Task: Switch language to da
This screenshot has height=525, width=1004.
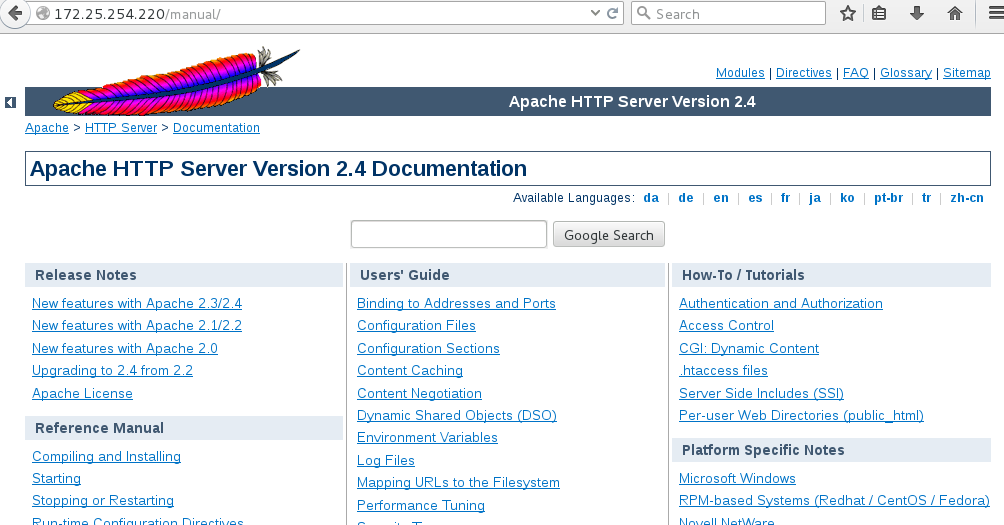Action: (x=651, y=198)
